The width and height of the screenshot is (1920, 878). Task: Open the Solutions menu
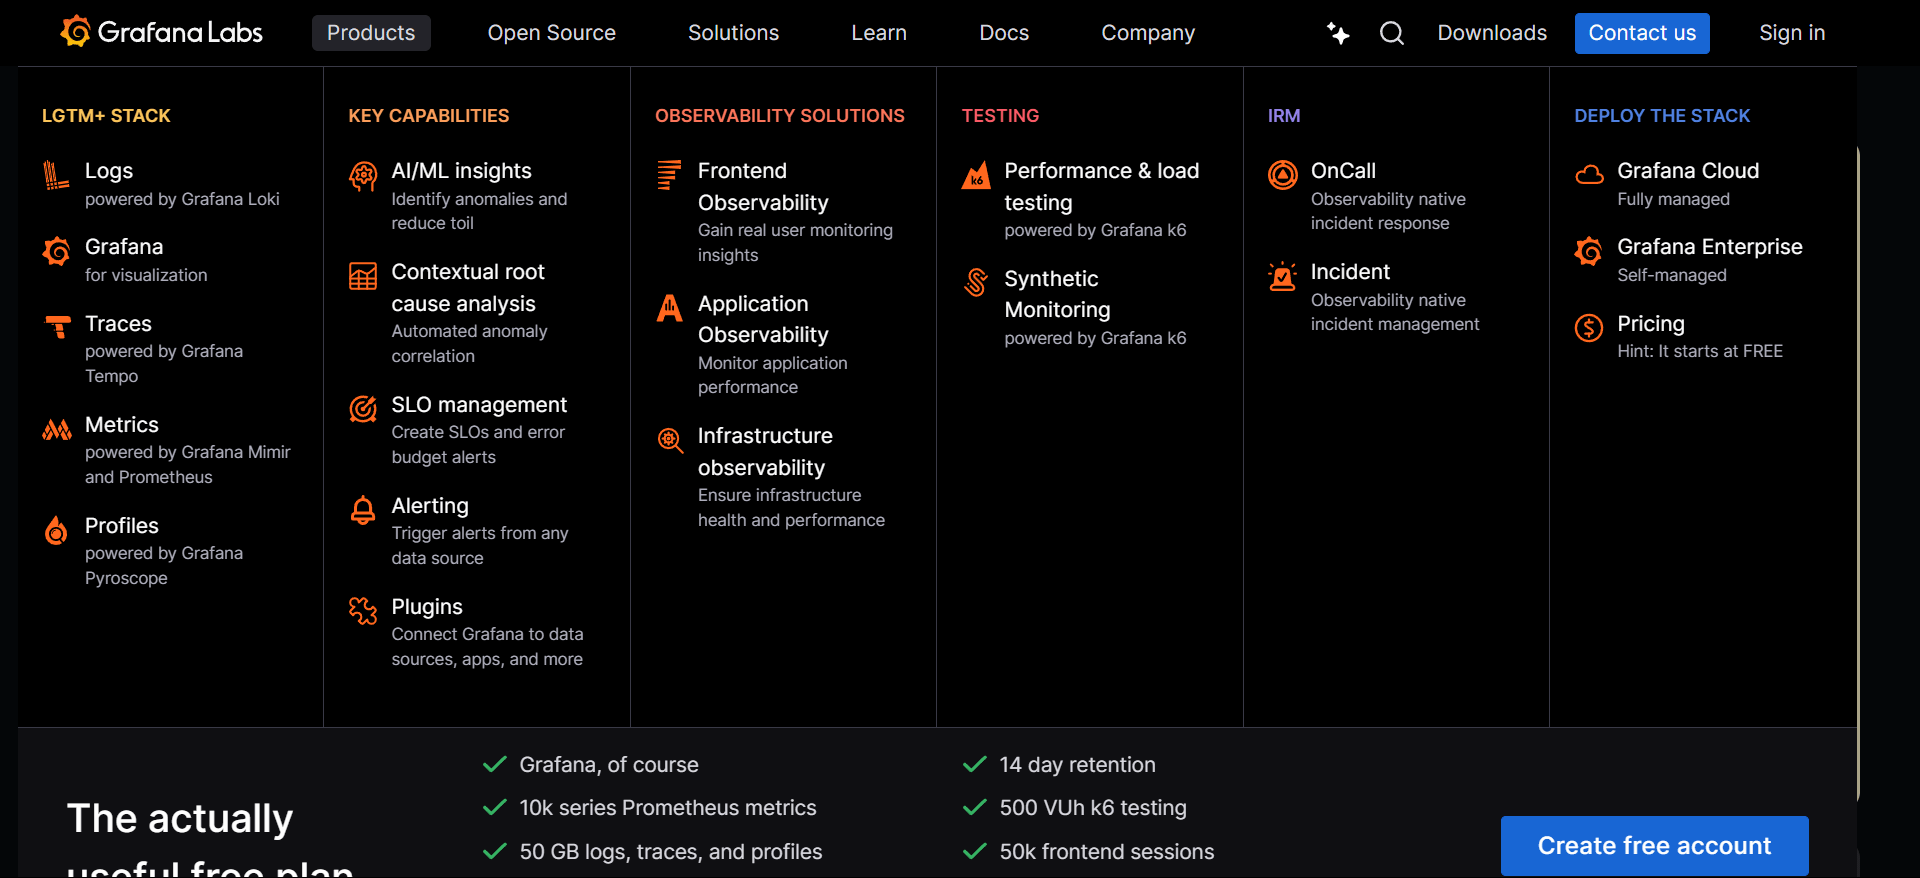[733, 33]
